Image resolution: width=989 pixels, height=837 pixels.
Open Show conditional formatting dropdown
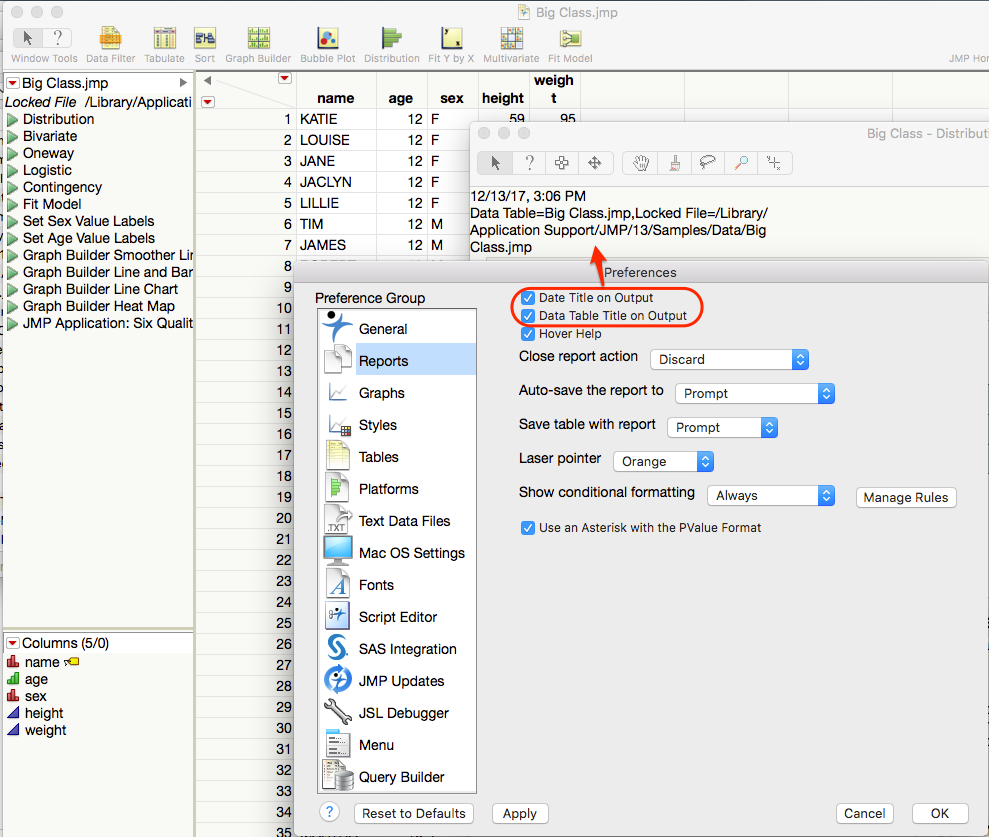771,496
